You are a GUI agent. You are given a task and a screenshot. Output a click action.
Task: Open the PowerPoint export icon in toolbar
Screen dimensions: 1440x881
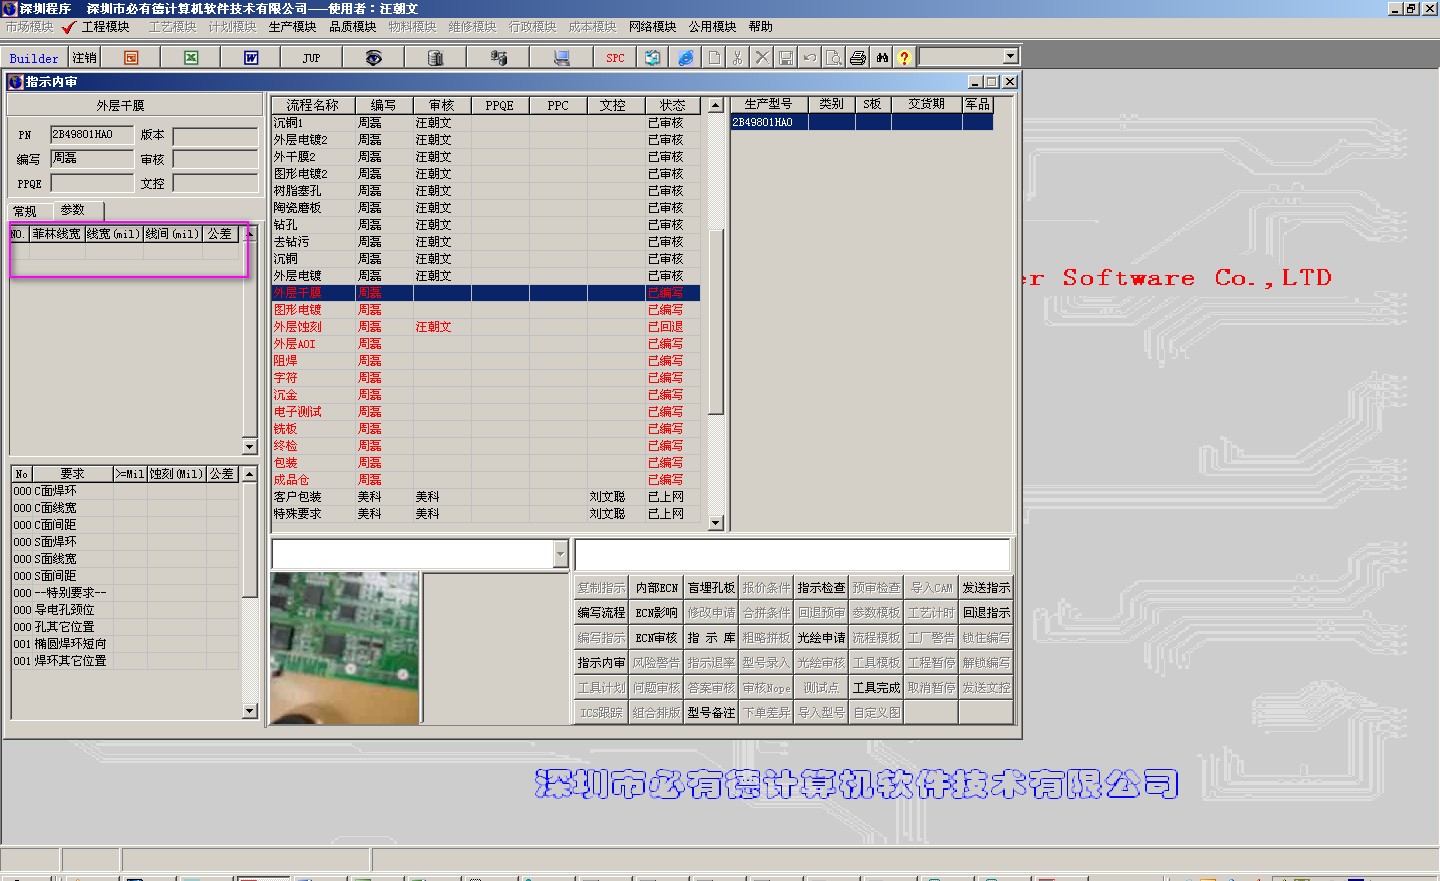[131, 58]
